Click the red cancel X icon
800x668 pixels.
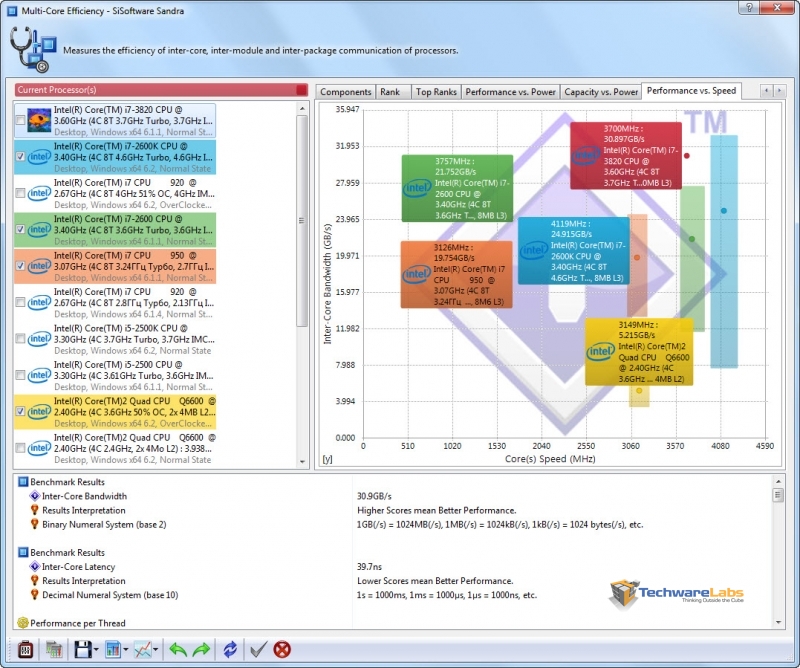282,649
